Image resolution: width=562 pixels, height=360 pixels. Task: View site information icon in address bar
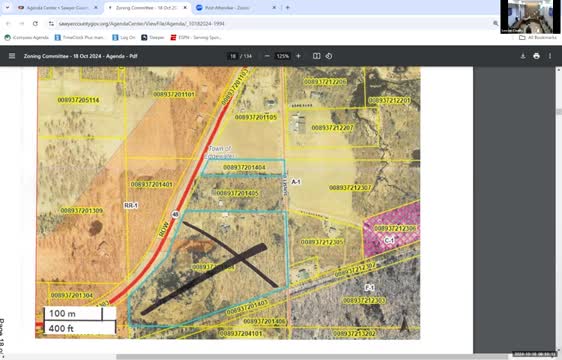coord(51,24)
